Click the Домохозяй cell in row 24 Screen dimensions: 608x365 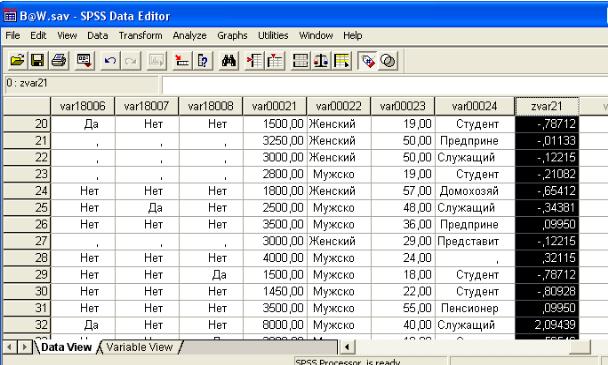[475, 191]
